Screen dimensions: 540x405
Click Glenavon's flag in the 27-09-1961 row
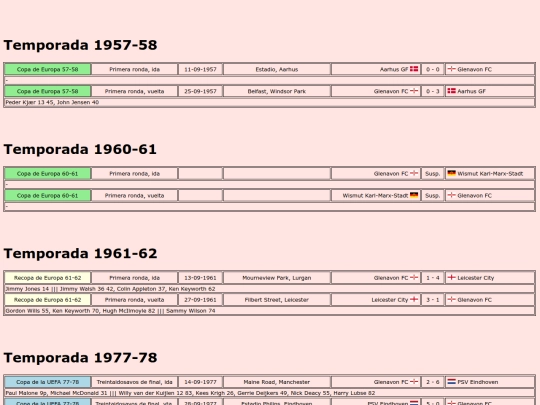451,299
